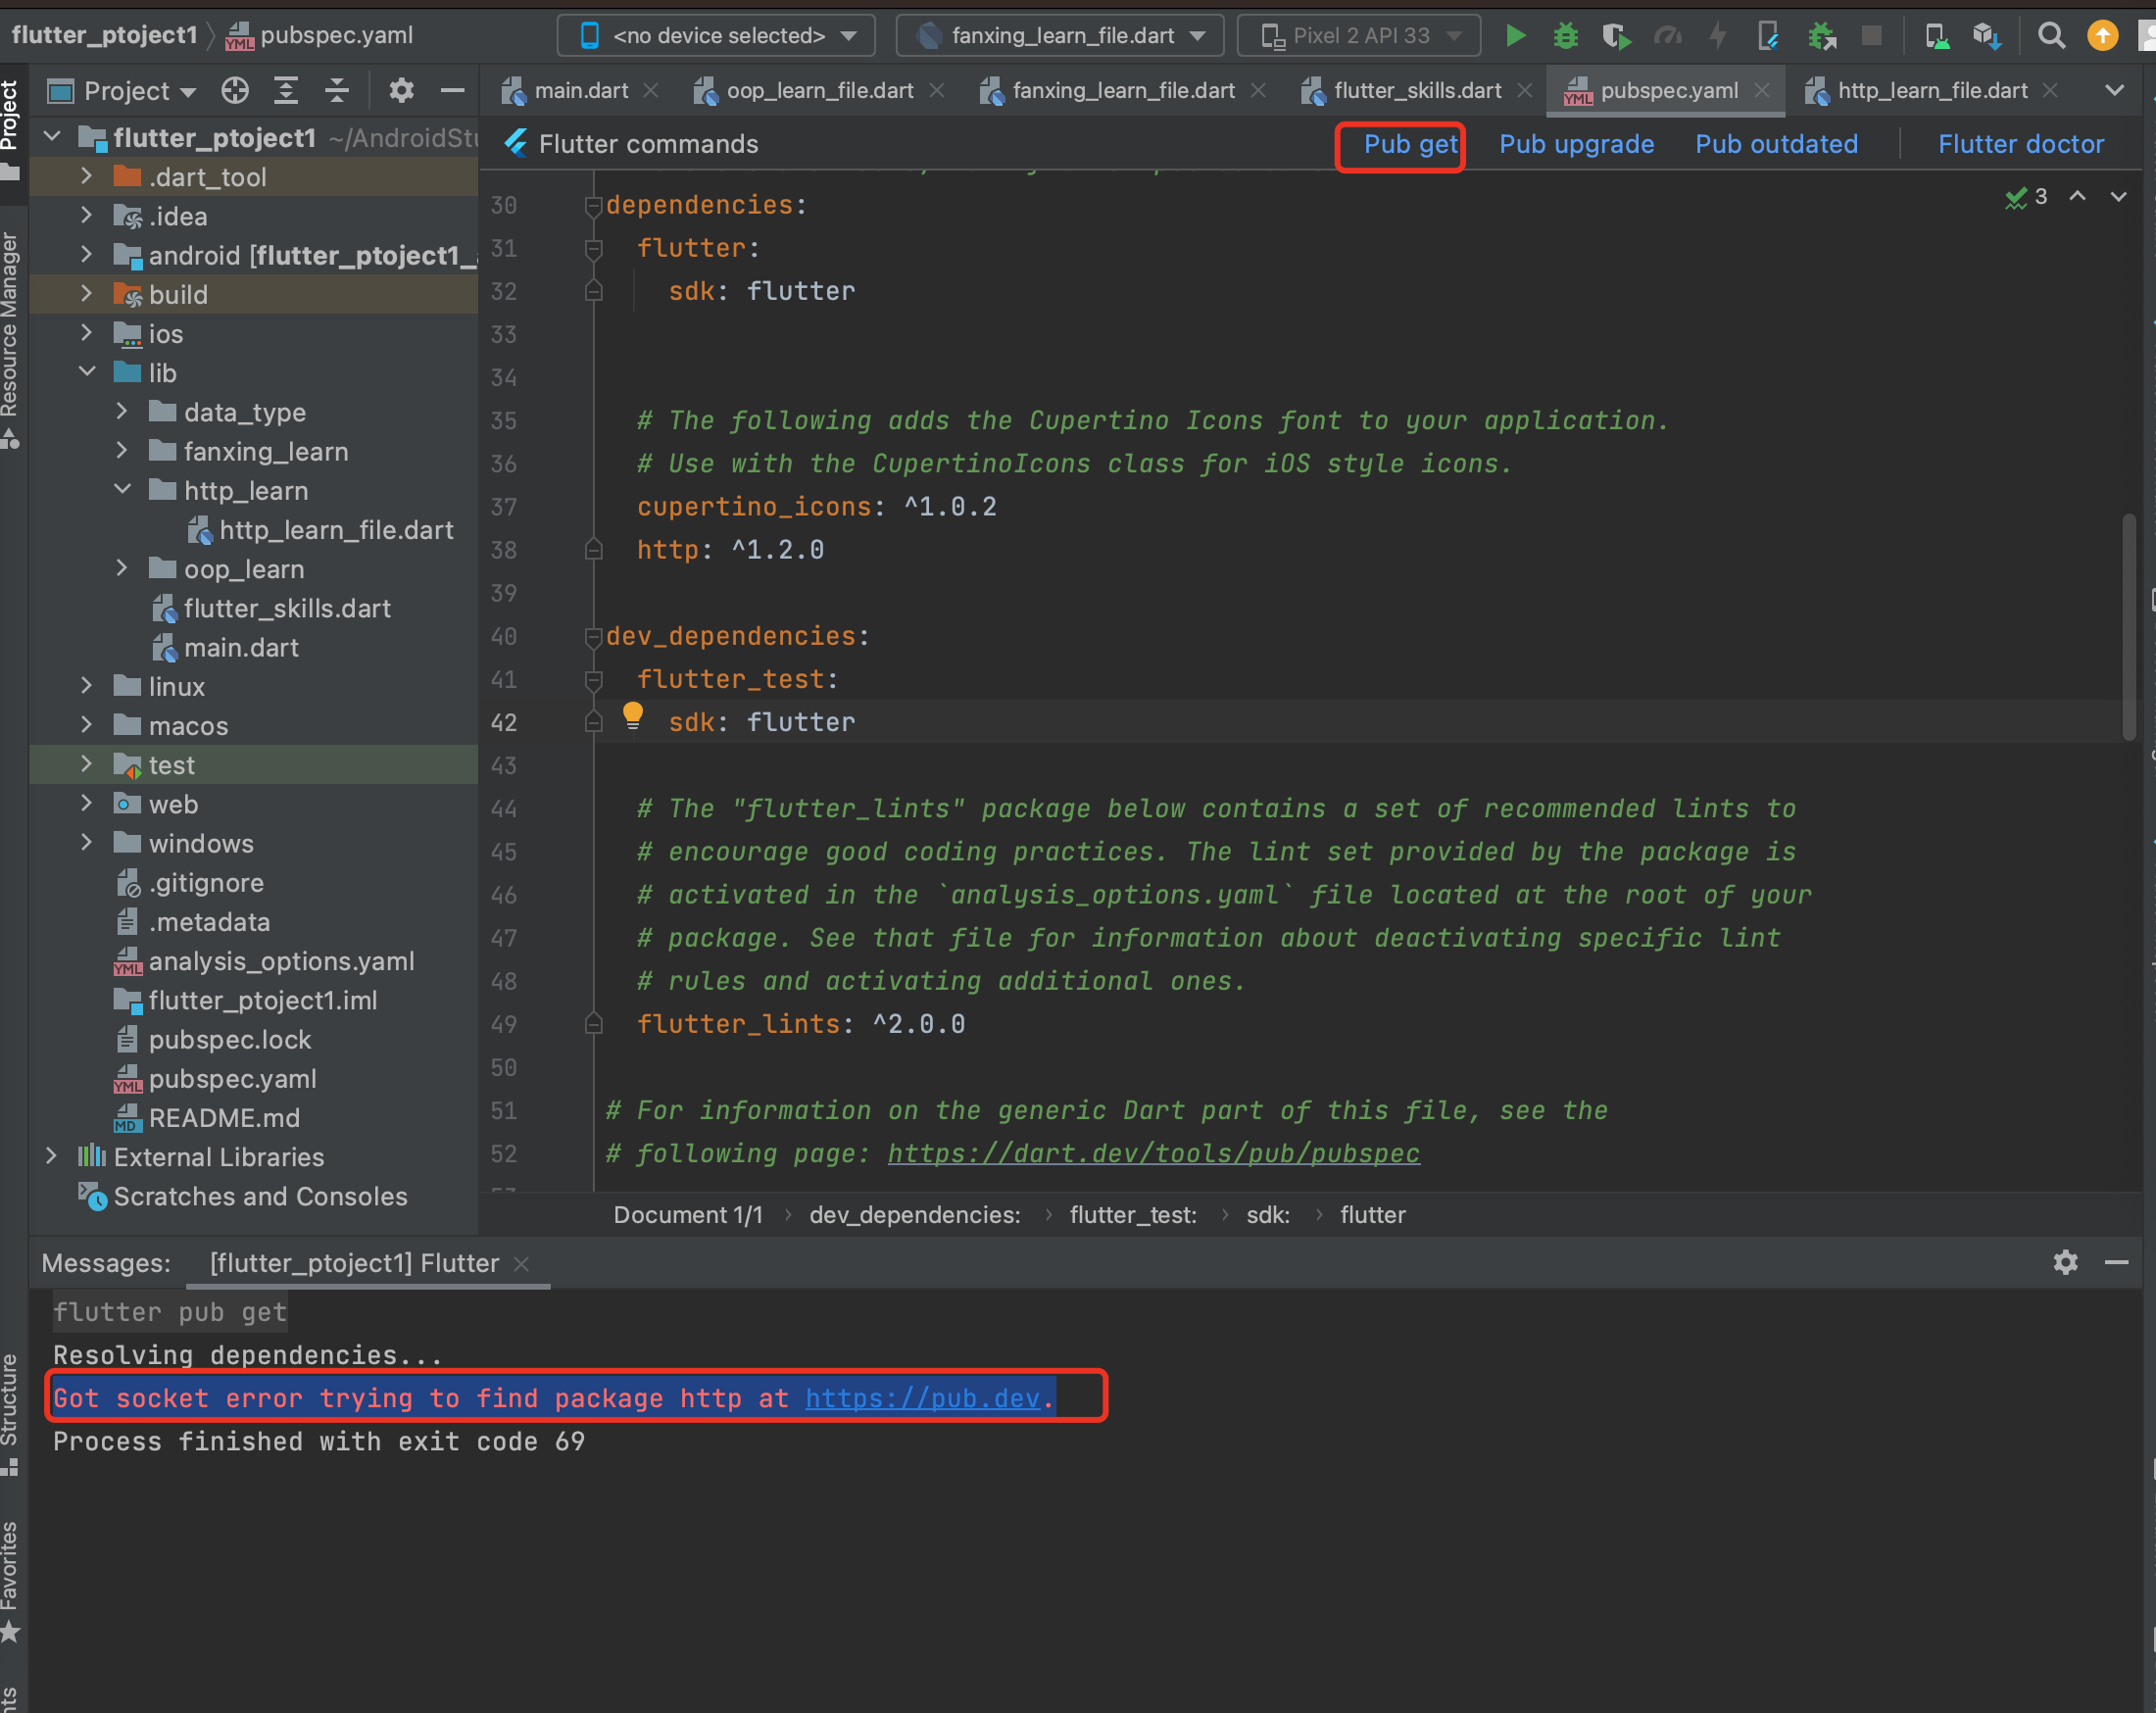Close the pubspec.yaml tab
Image resolution: width=2156 pixels, height=1713 pixels.
pos(1762,91)
